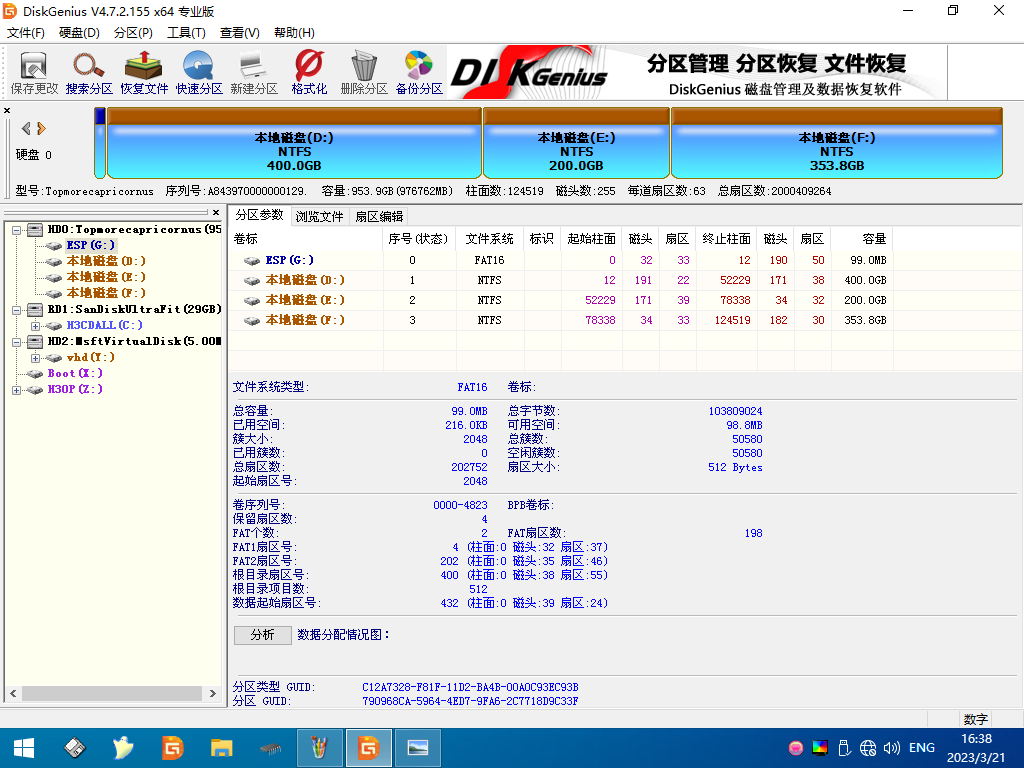This screenshot has width=1024, height=768.
Task: Go to previous disk with left arrow
Action: pos(26,129)
